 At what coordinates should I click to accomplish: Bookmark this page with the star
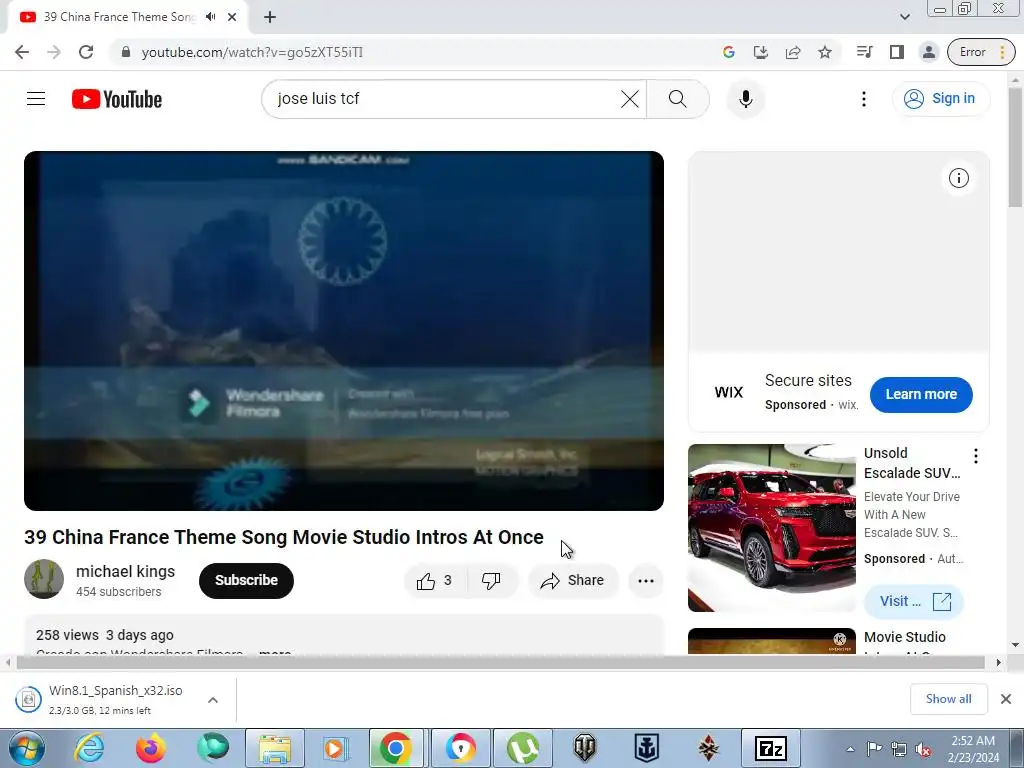click(x=825, y=52)
